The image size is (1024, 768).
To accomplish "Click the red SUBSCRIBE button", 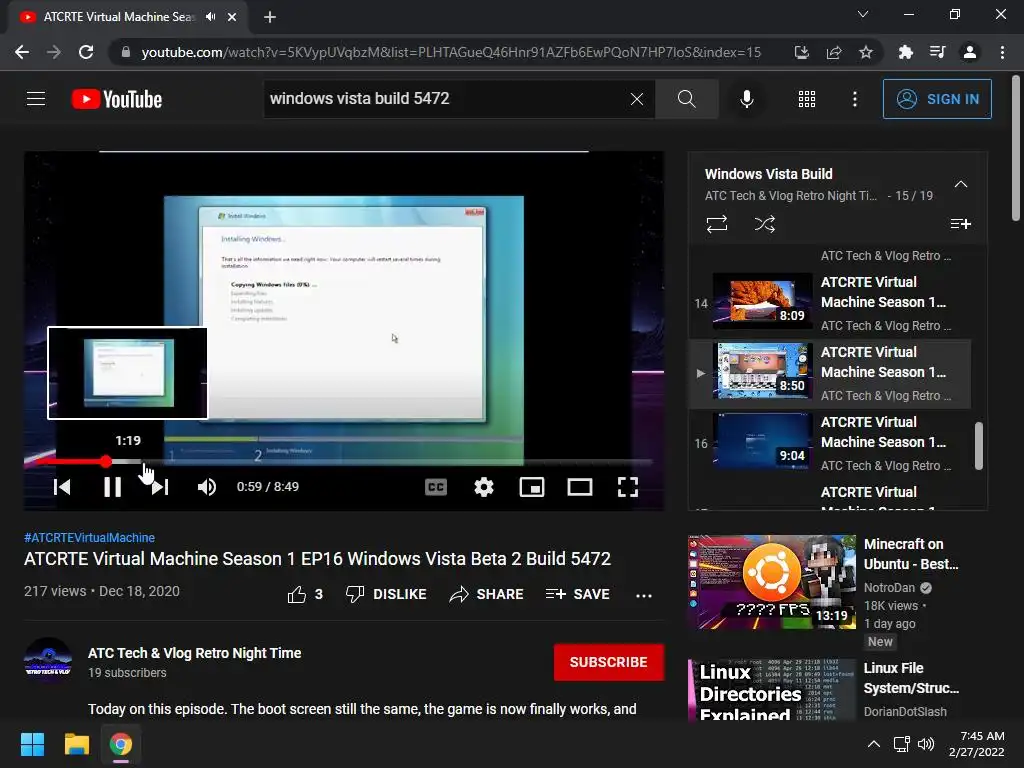I will [x=609, y=662].
